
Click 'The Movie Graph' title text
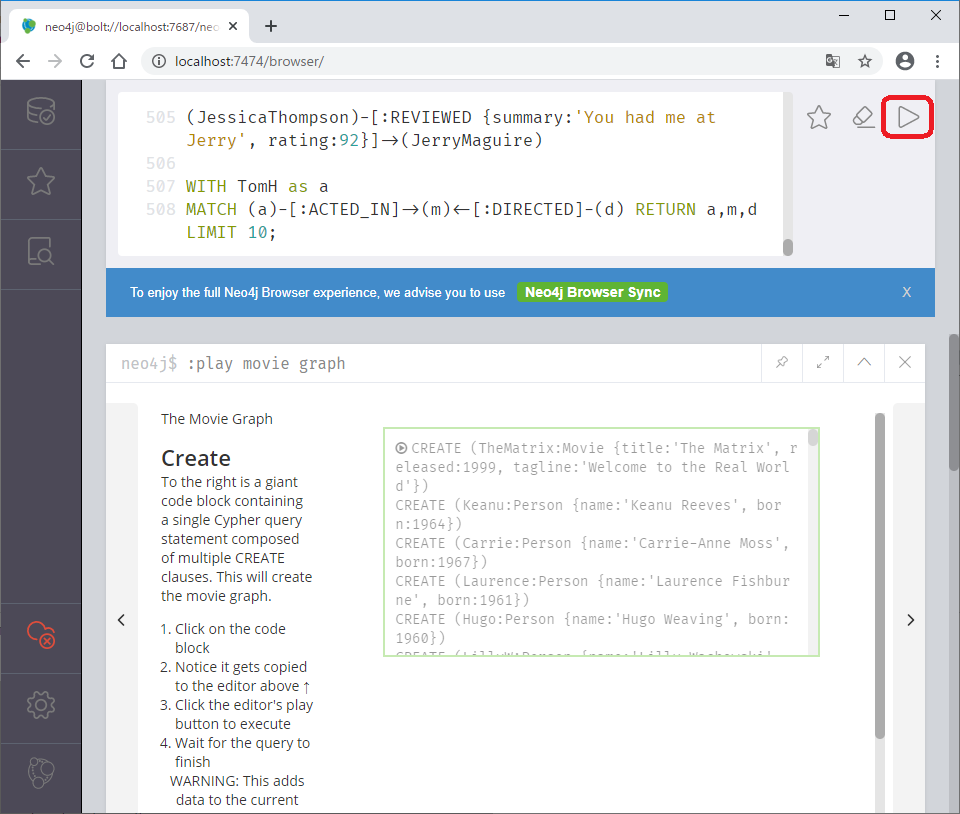click(x=217, y=419)
